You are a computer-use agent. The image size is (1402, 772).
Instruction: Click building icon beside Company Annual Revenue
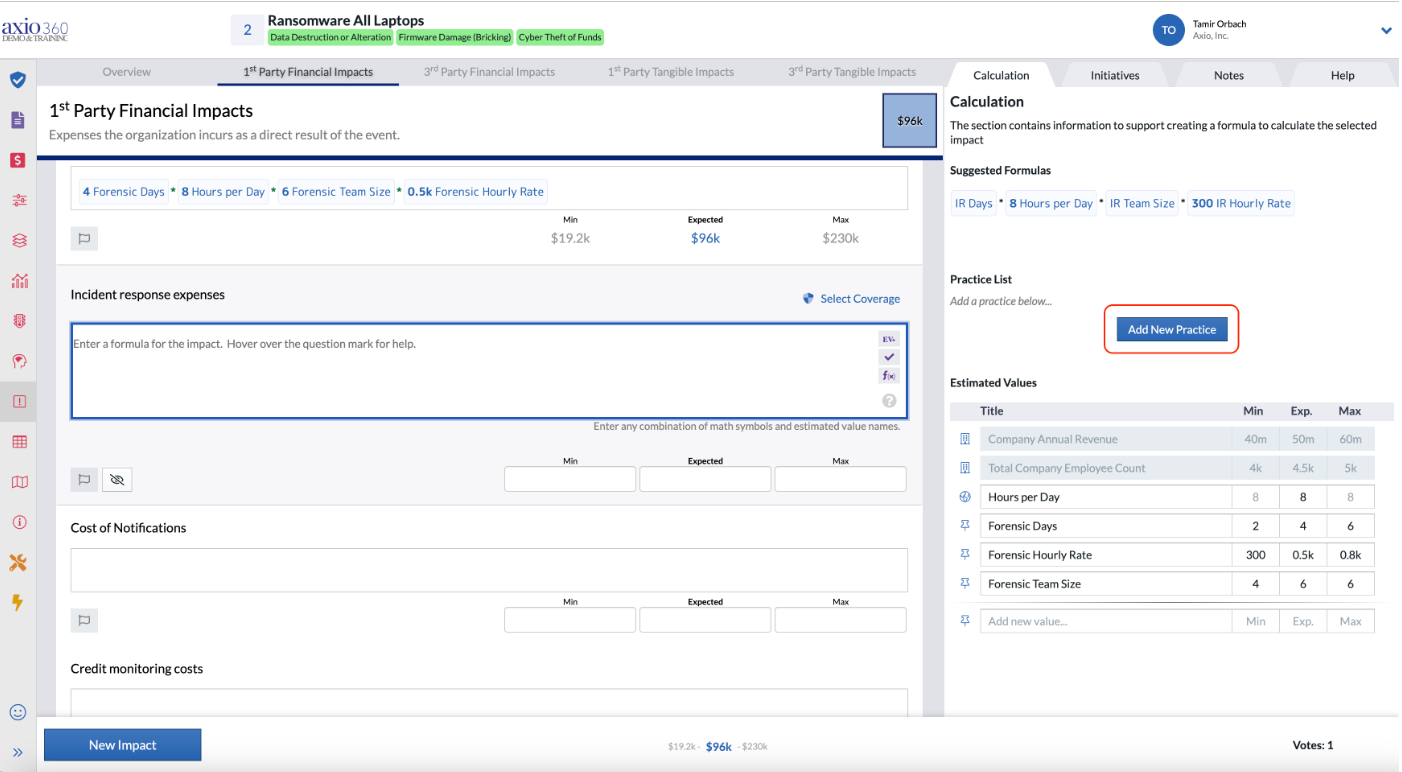[x=965, y=439]
